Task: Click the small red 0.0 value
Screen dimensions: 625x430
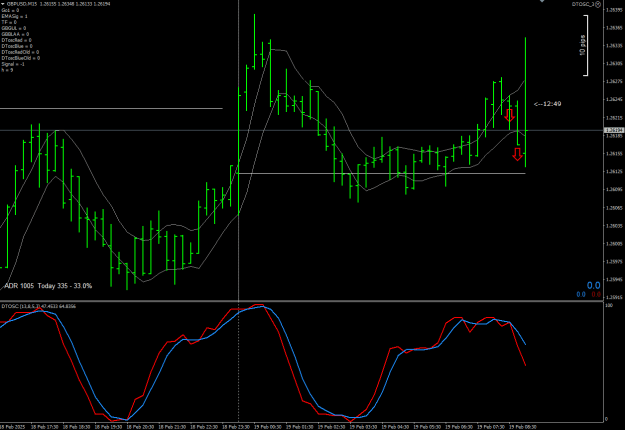Action: click(596, 295)
